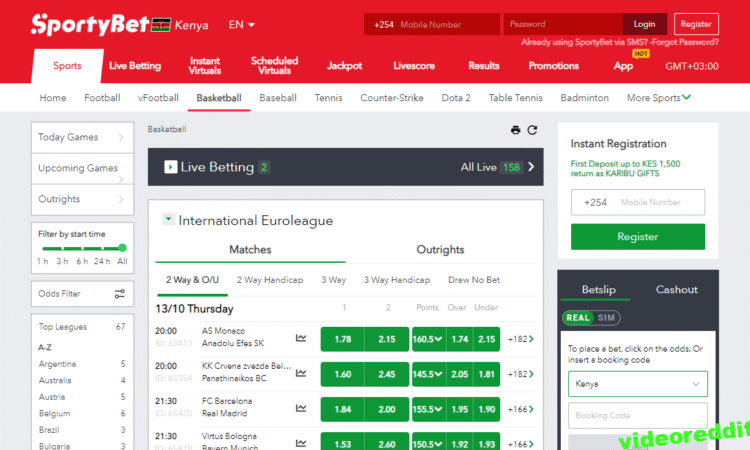The height and width of the screenshot is (450, 750).
Task: Bet on AS Monaco at 1.78
Action: [x=342, y=339]
